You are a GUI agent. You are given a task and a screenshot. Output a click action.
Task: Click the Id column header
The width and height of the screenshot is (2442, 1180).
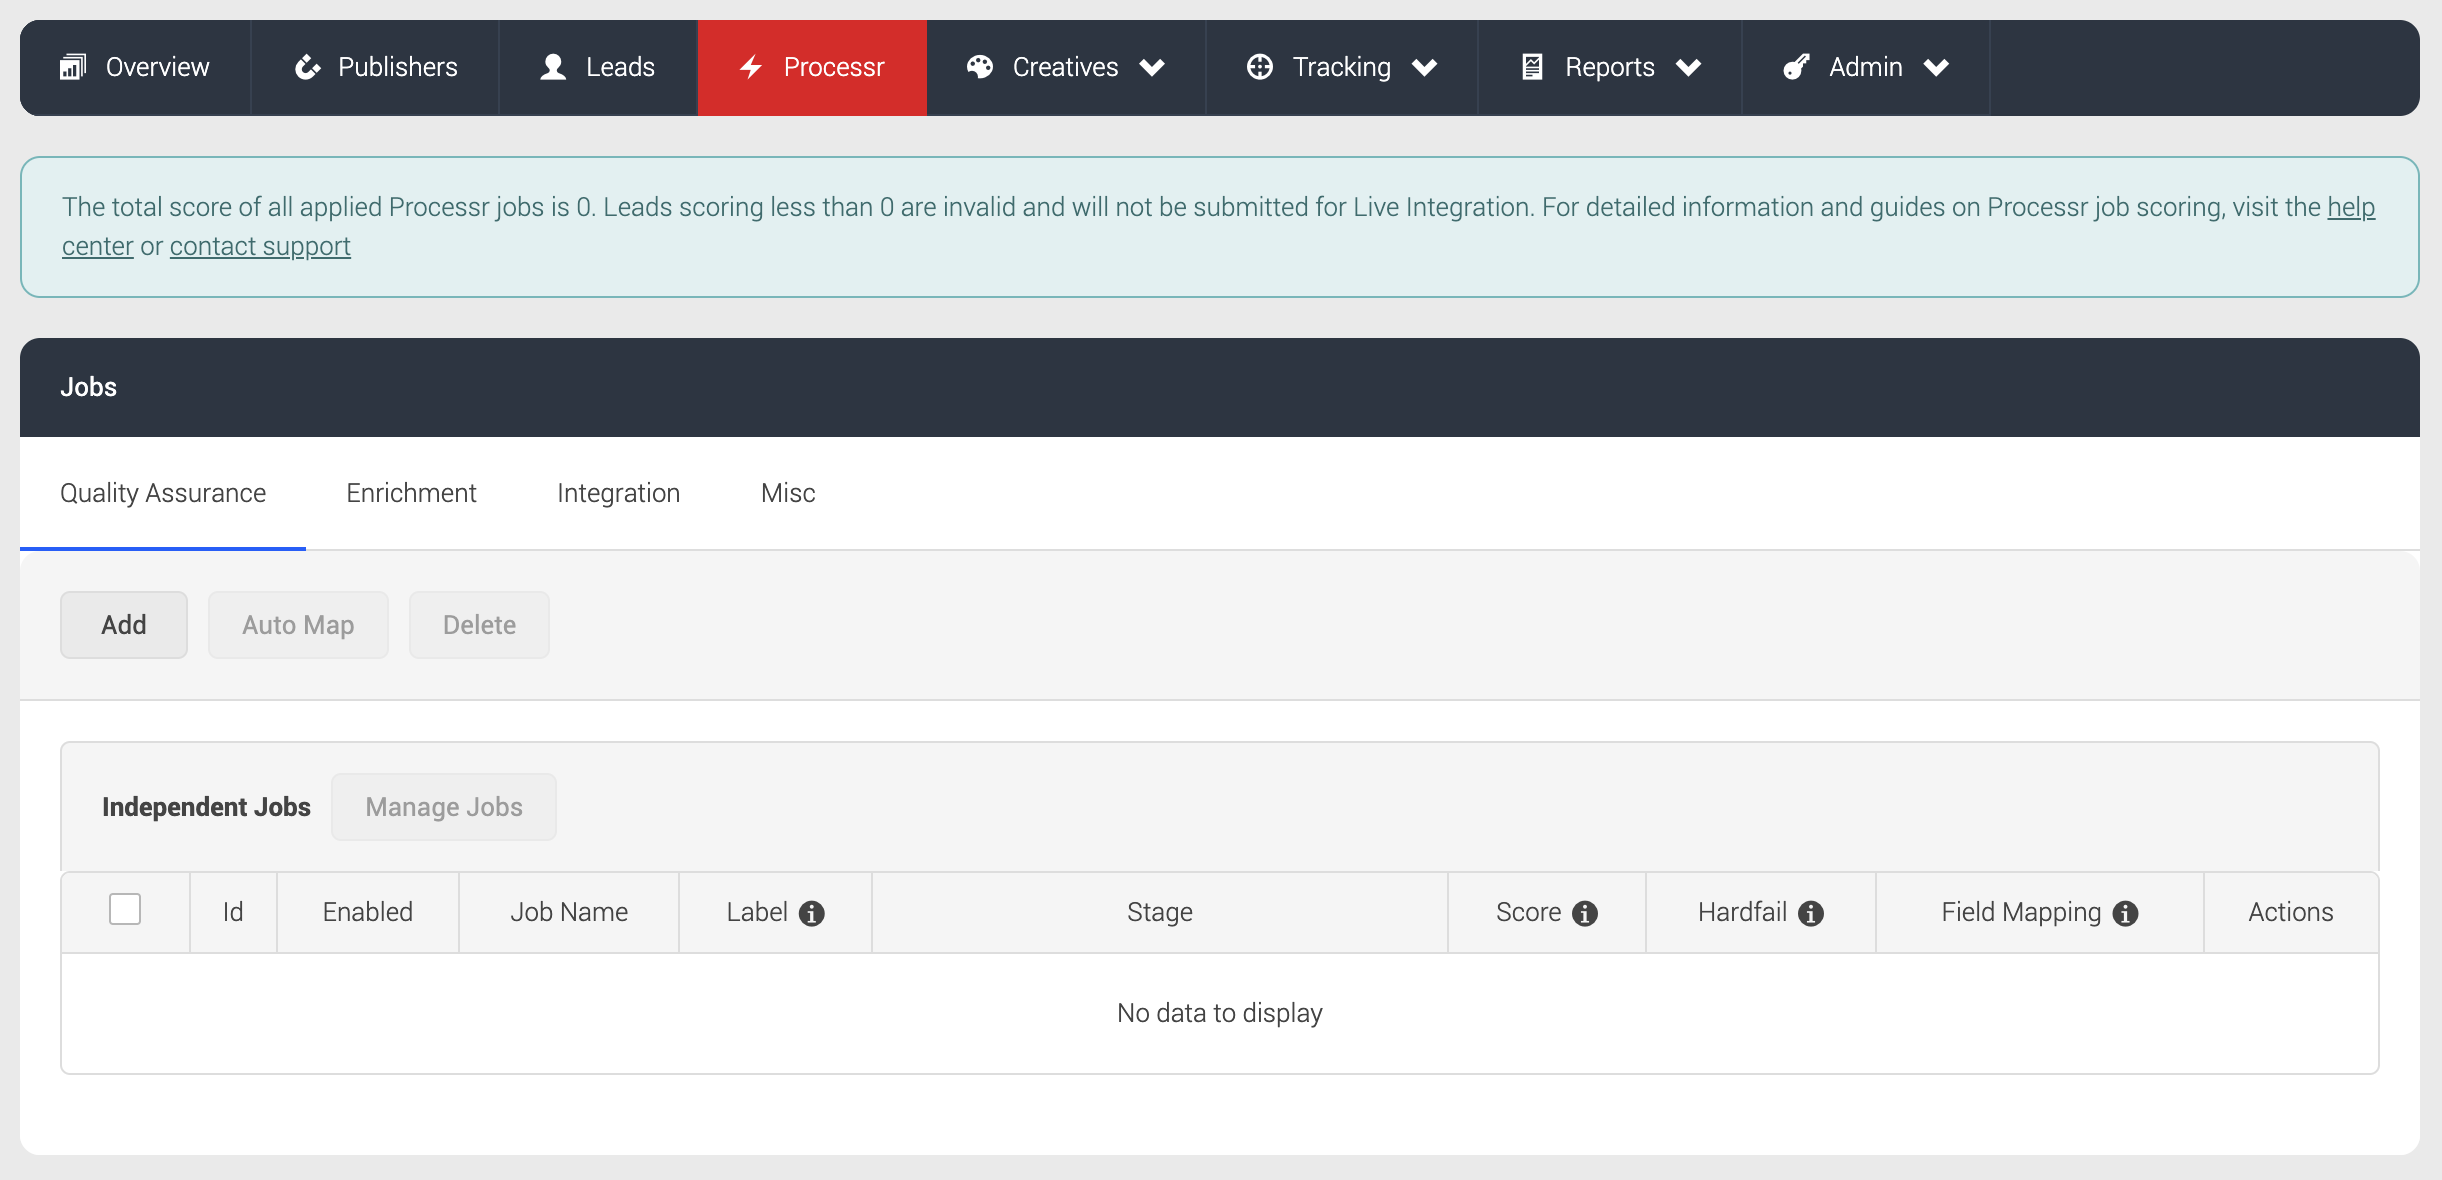233,912
